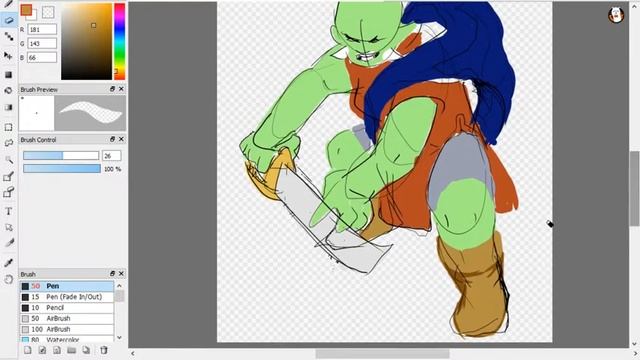The width and height of the screenshot is (640, 360).
Task: Select the Text tool
Action: point(9,211)
